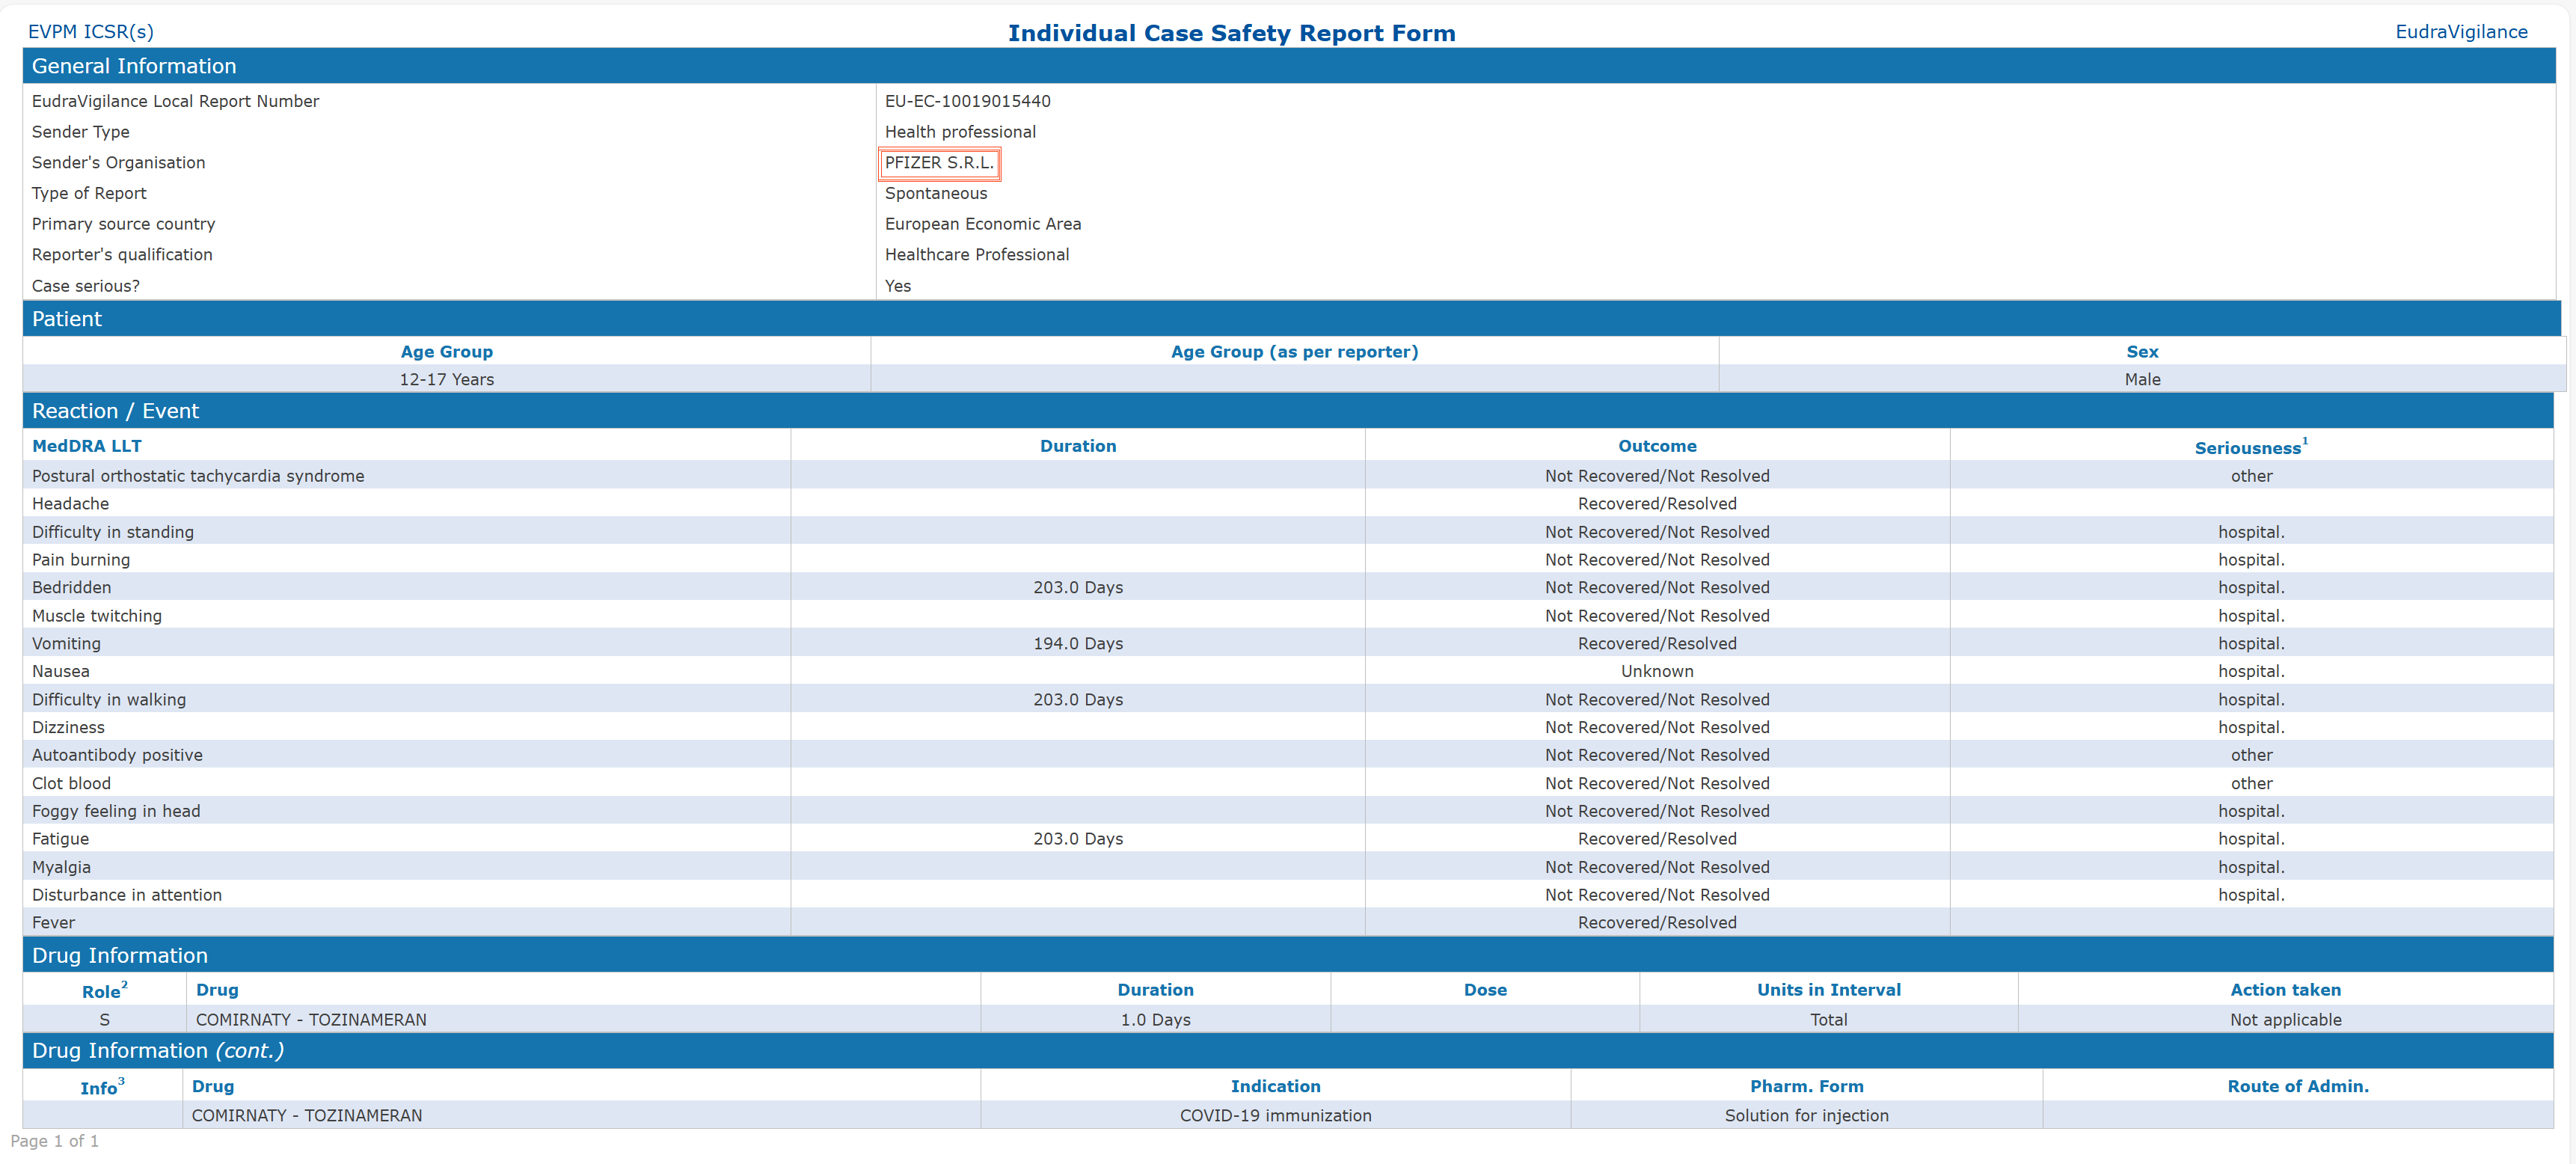Click the Outcome column header
This screenshot has width=2576, height=1164.
coord(1657,446)
